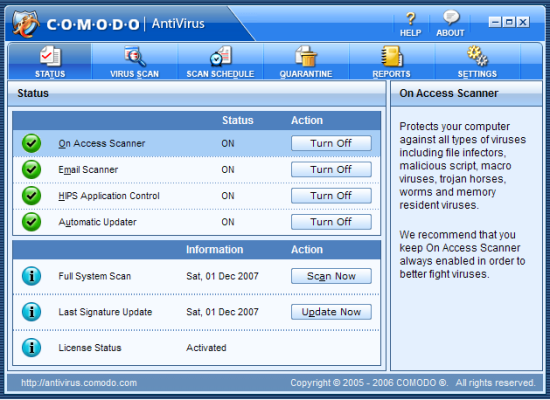This screenshot has width=550, height=400.
Task: Click the info icon beside Full System Scan
Action: click(31, 276)
